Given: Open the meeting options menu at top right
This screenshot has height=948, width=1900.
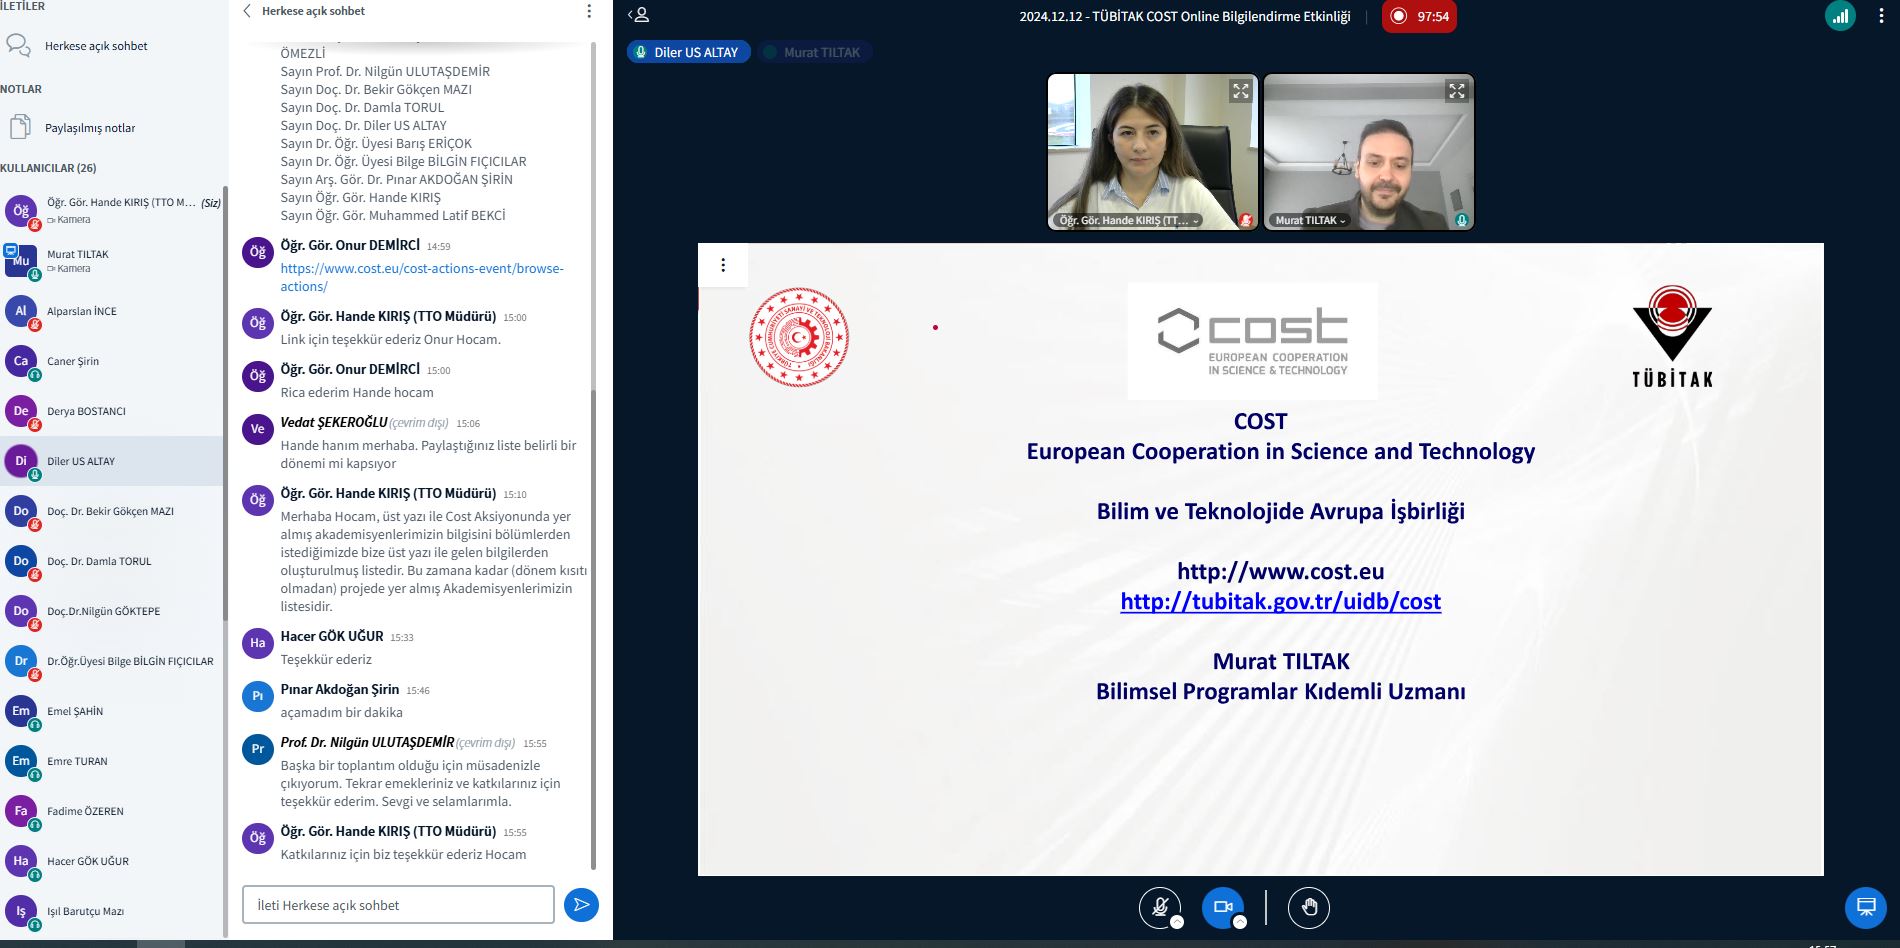Looking at the screenshot, I should 1881,16.
